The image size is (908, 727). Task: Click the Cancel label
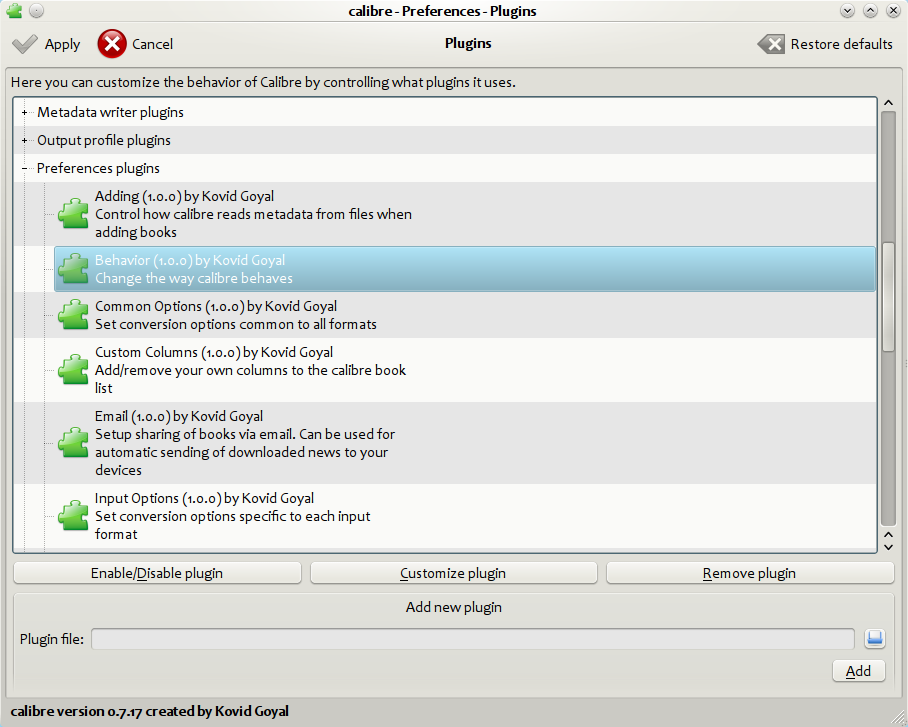tap(152, 44)
